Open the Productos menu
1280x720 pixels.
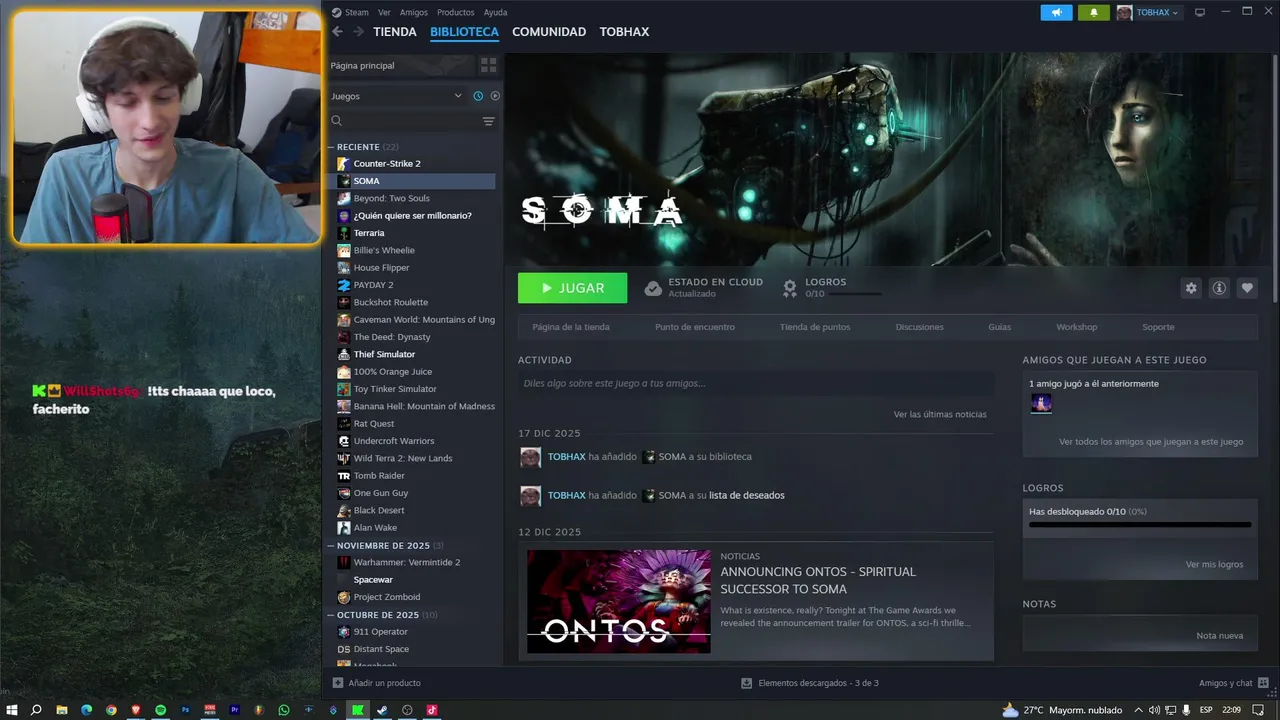(x=456, y=12)
